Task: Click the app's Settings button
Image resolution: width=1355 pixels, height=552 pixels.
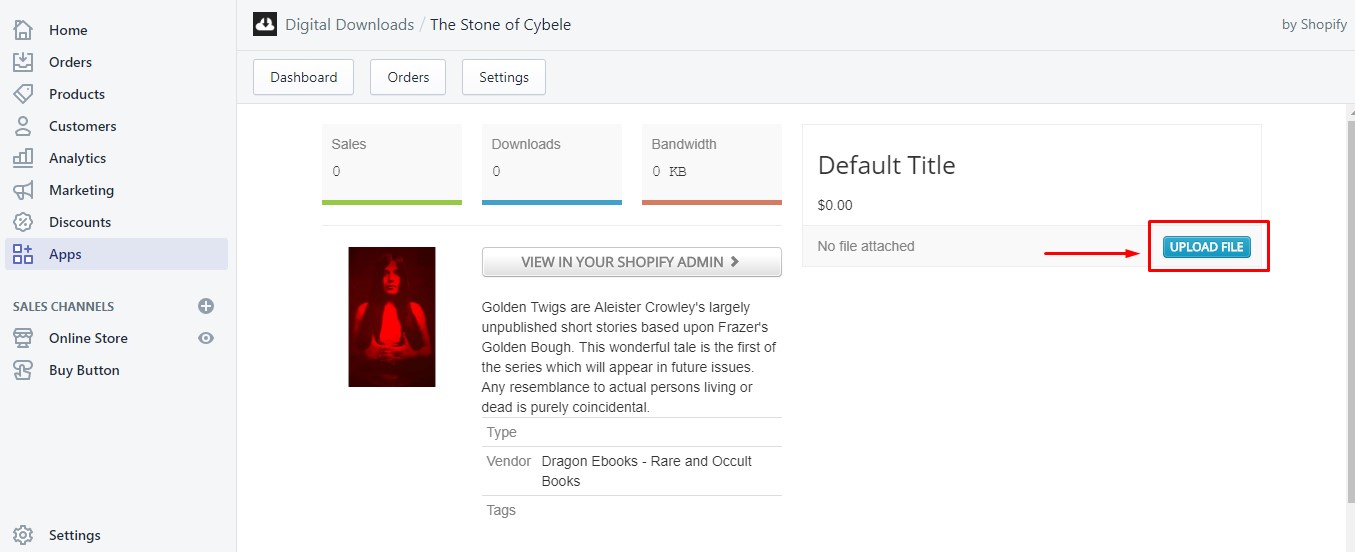Action: pos(504,77)
